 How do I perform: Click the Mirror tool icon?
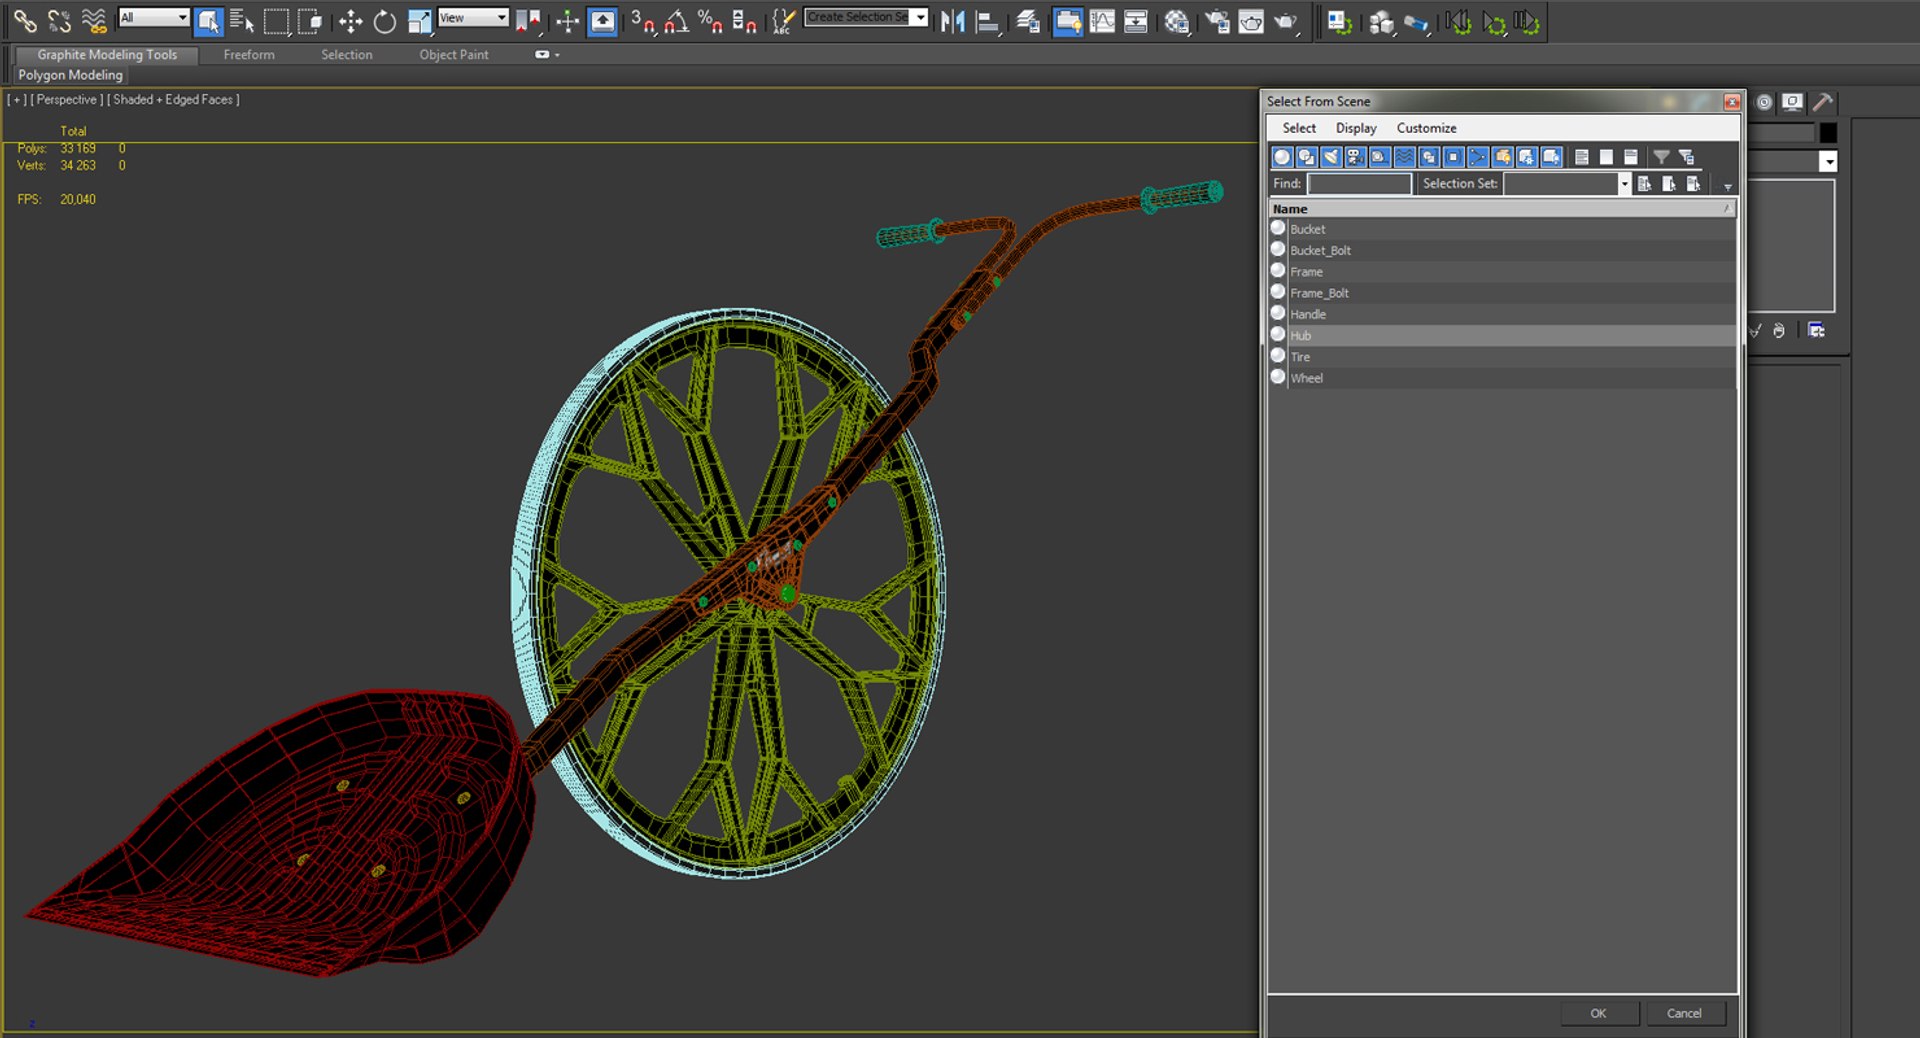click(x=952, y=21)
